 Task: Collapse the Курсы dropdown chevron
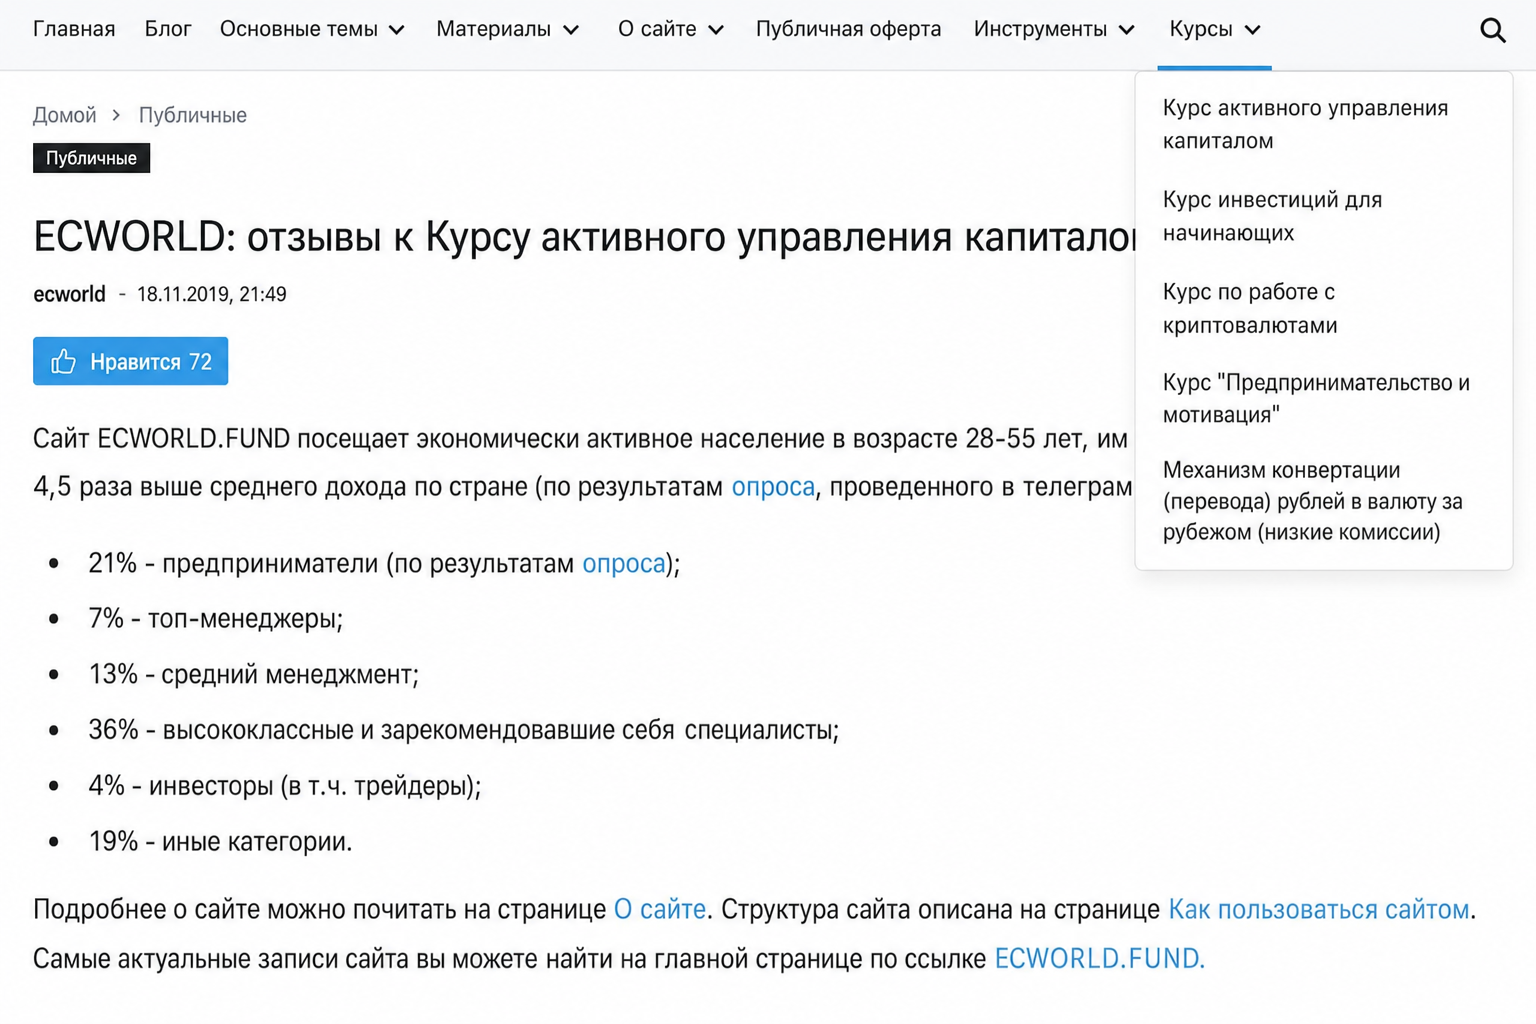1252,30
